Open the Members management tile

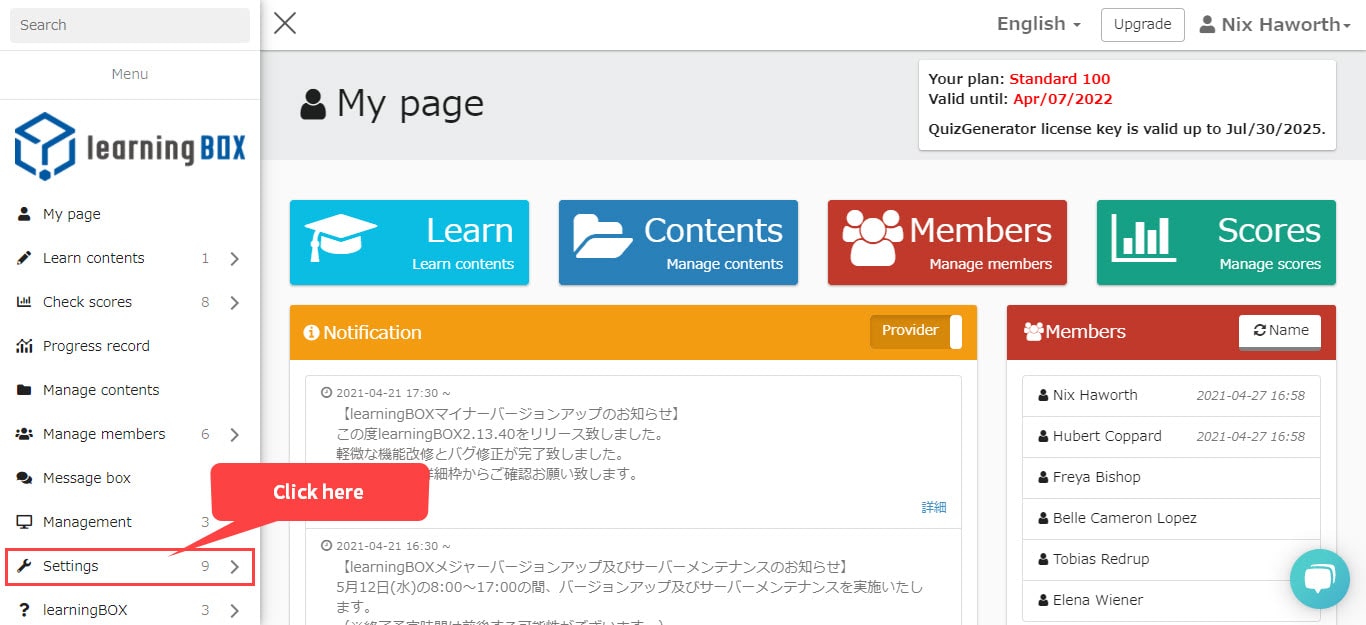tap(947, 243)
